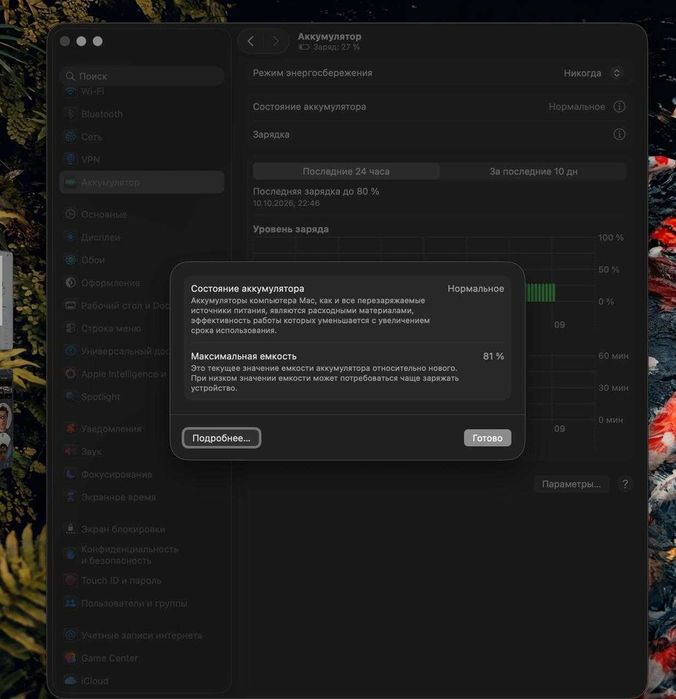Open the help question mark button

[625, 484]
